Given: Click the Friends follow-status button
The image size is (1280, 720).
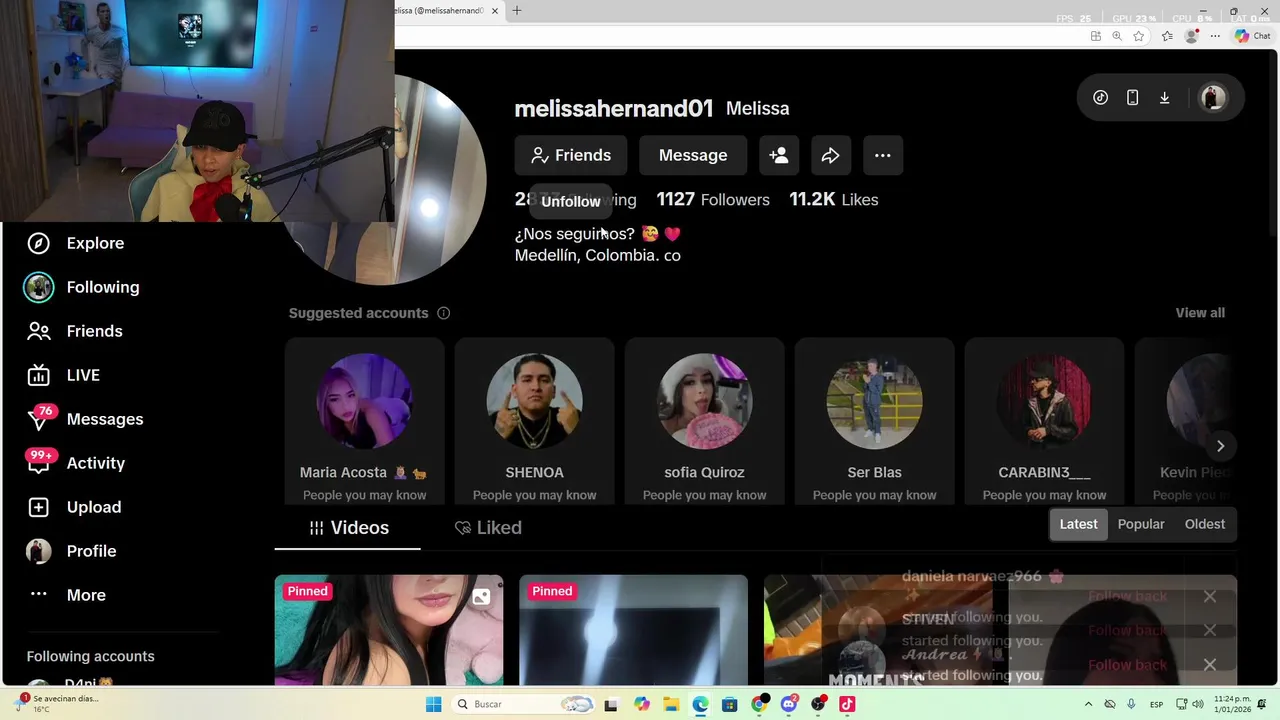Looking at the screenshot, I should [571, 155].
